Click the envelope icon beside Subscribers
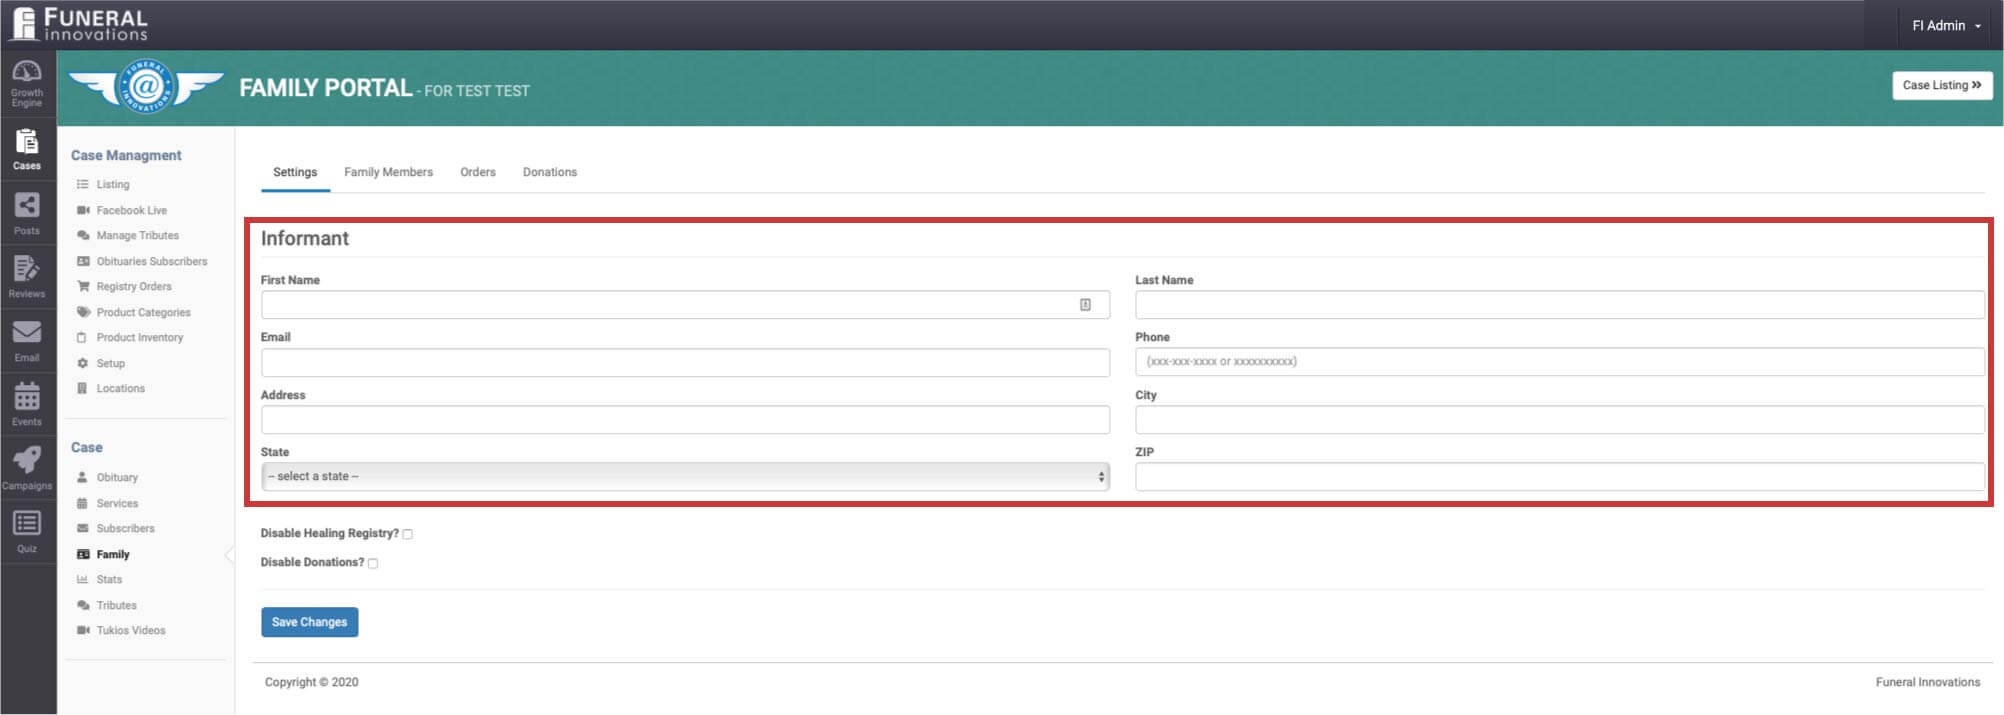This screenshot has height=715, width=2004. tap(83, 529)
